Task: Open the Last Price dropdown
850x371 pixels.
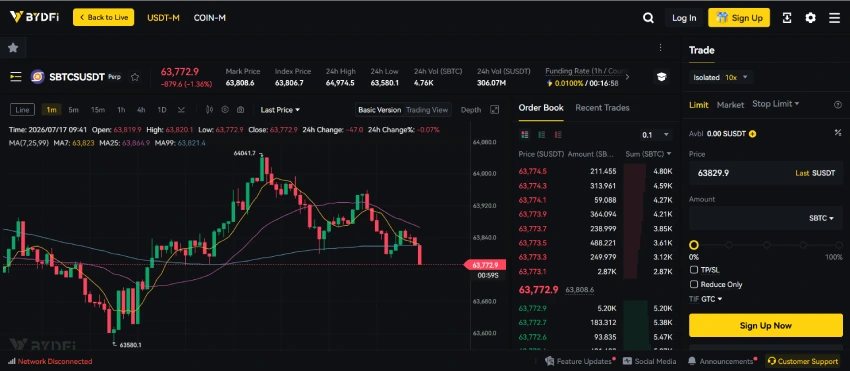Action: tap(280, 110)
